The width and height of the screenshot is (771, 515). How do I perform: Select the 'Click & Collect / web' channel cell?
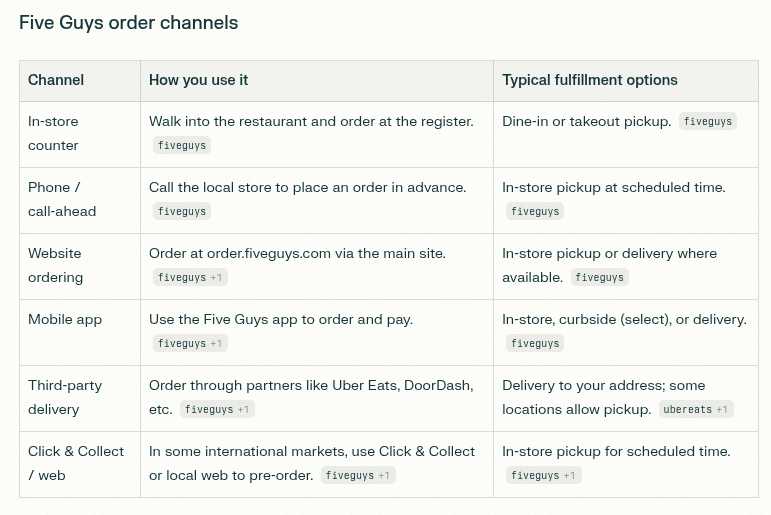pyautogui.click(x=76, y=463)
